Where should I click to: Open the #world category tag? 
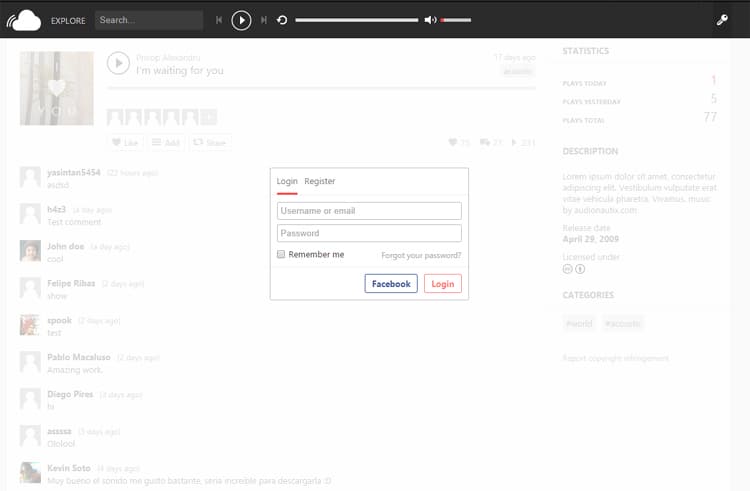(x=579, y=324)
